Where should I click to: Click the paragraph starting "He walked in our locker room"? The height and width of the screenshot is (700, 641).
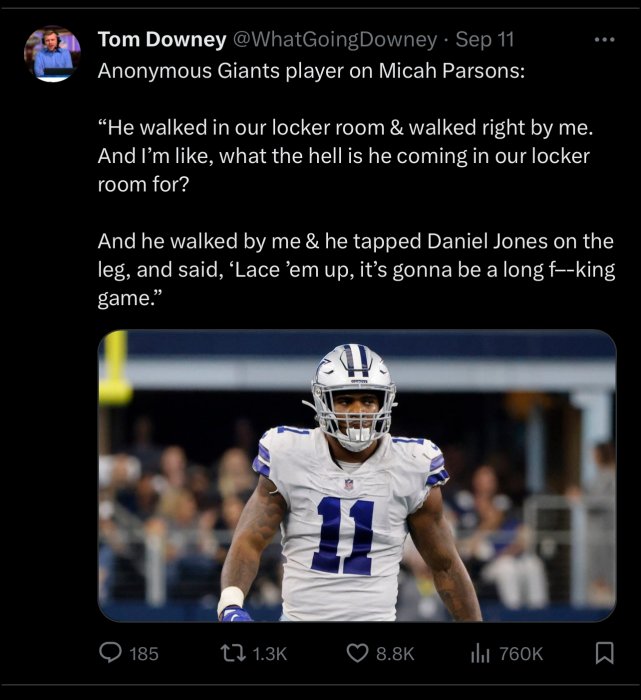point(345,157)
